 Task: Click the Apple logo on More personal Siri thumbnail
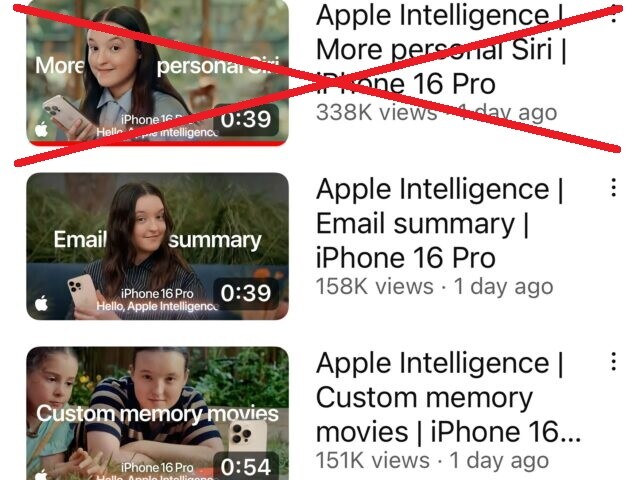41,129
